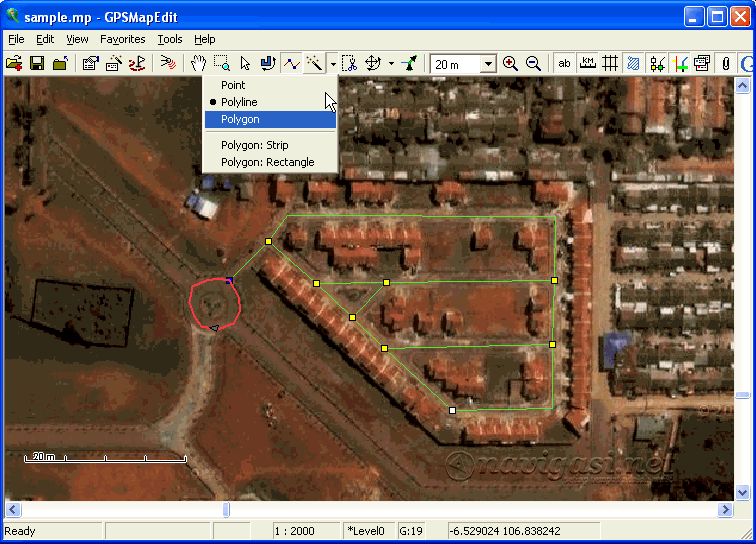Open the 20 m scale dropdown
Screen dimensions: 756x544
coord(488,64)
